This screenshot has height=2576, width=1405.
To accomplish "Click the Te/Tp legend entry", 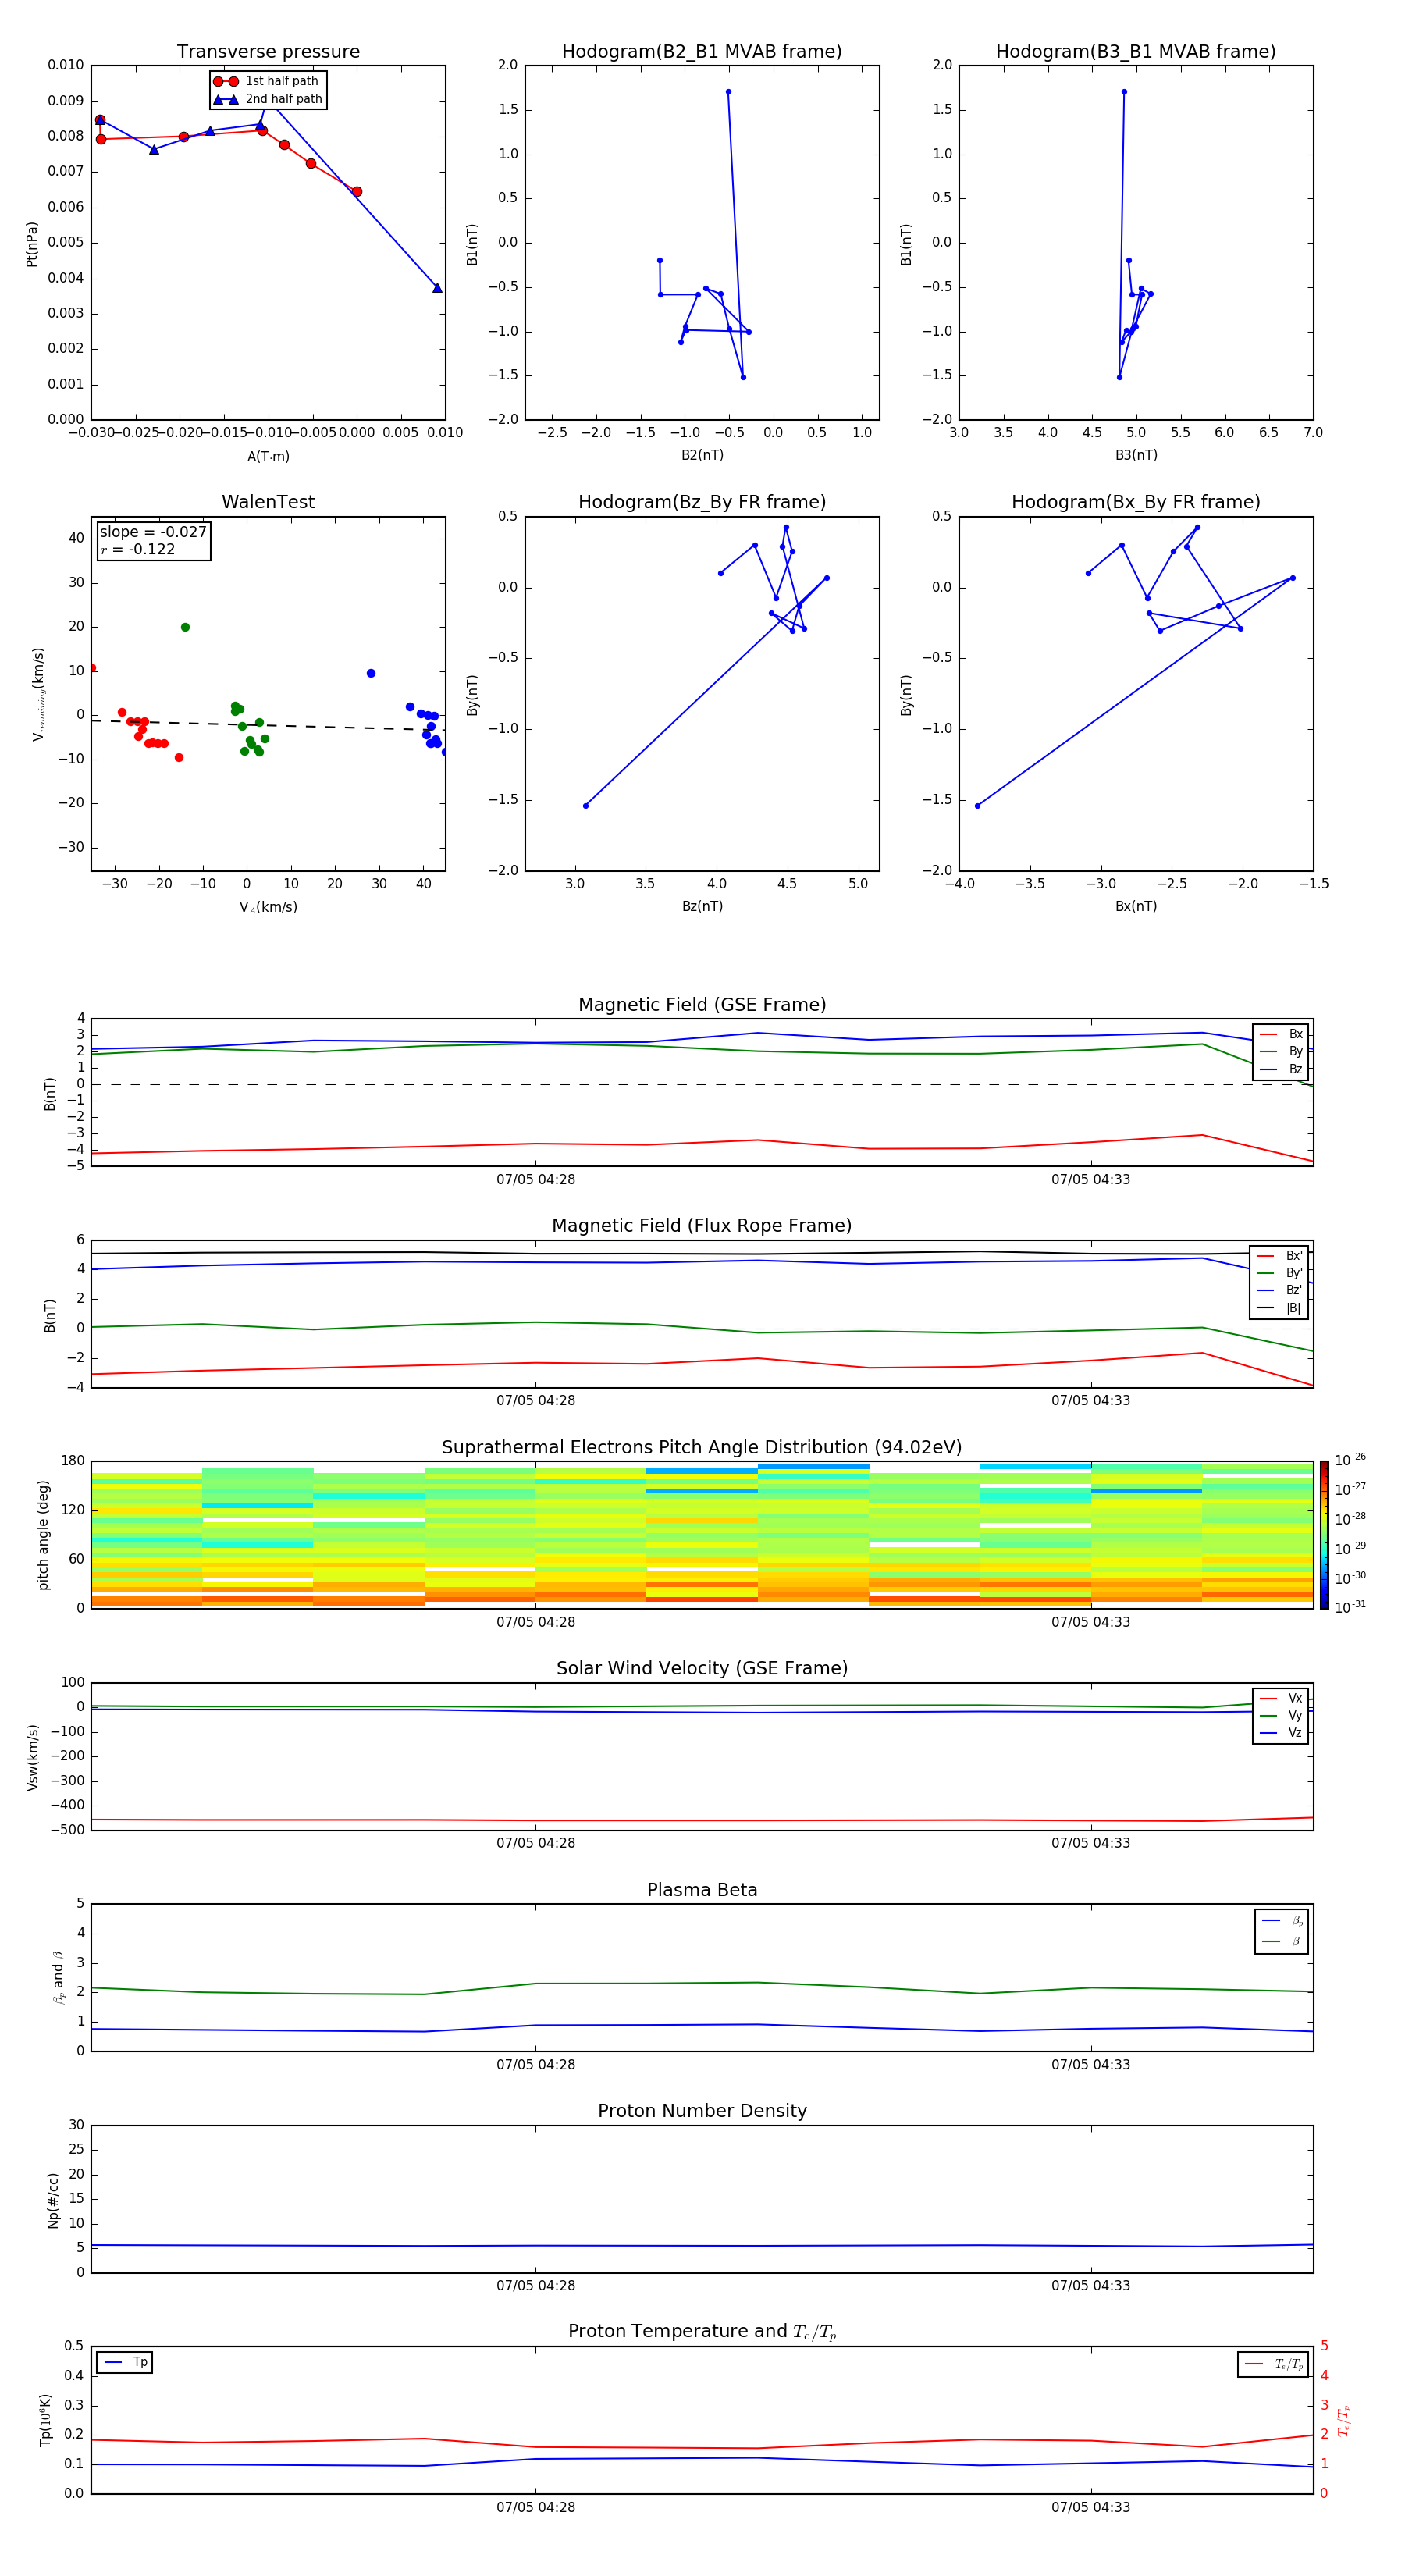I will [x=1274, y=2364].
